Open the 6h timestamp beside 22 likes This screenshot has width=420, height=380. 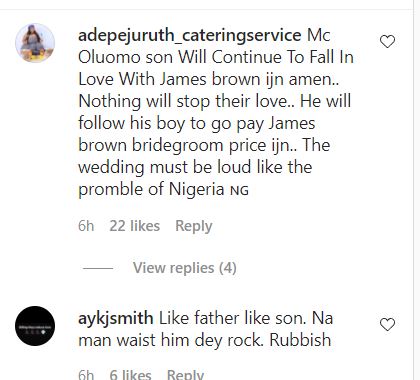[x=86, y=226]
